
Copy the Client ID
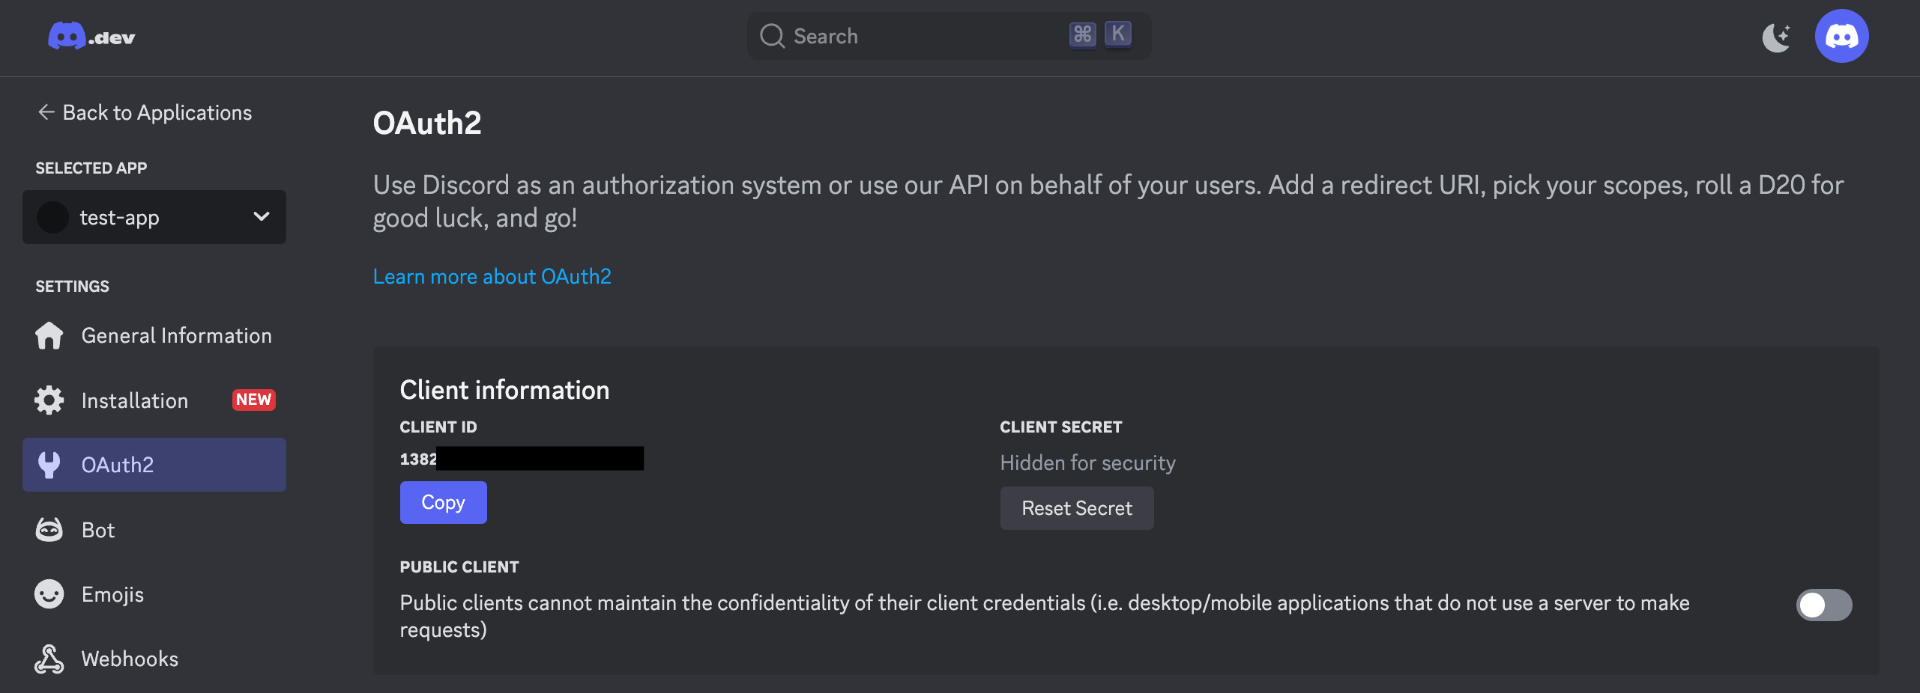(443, 502)
